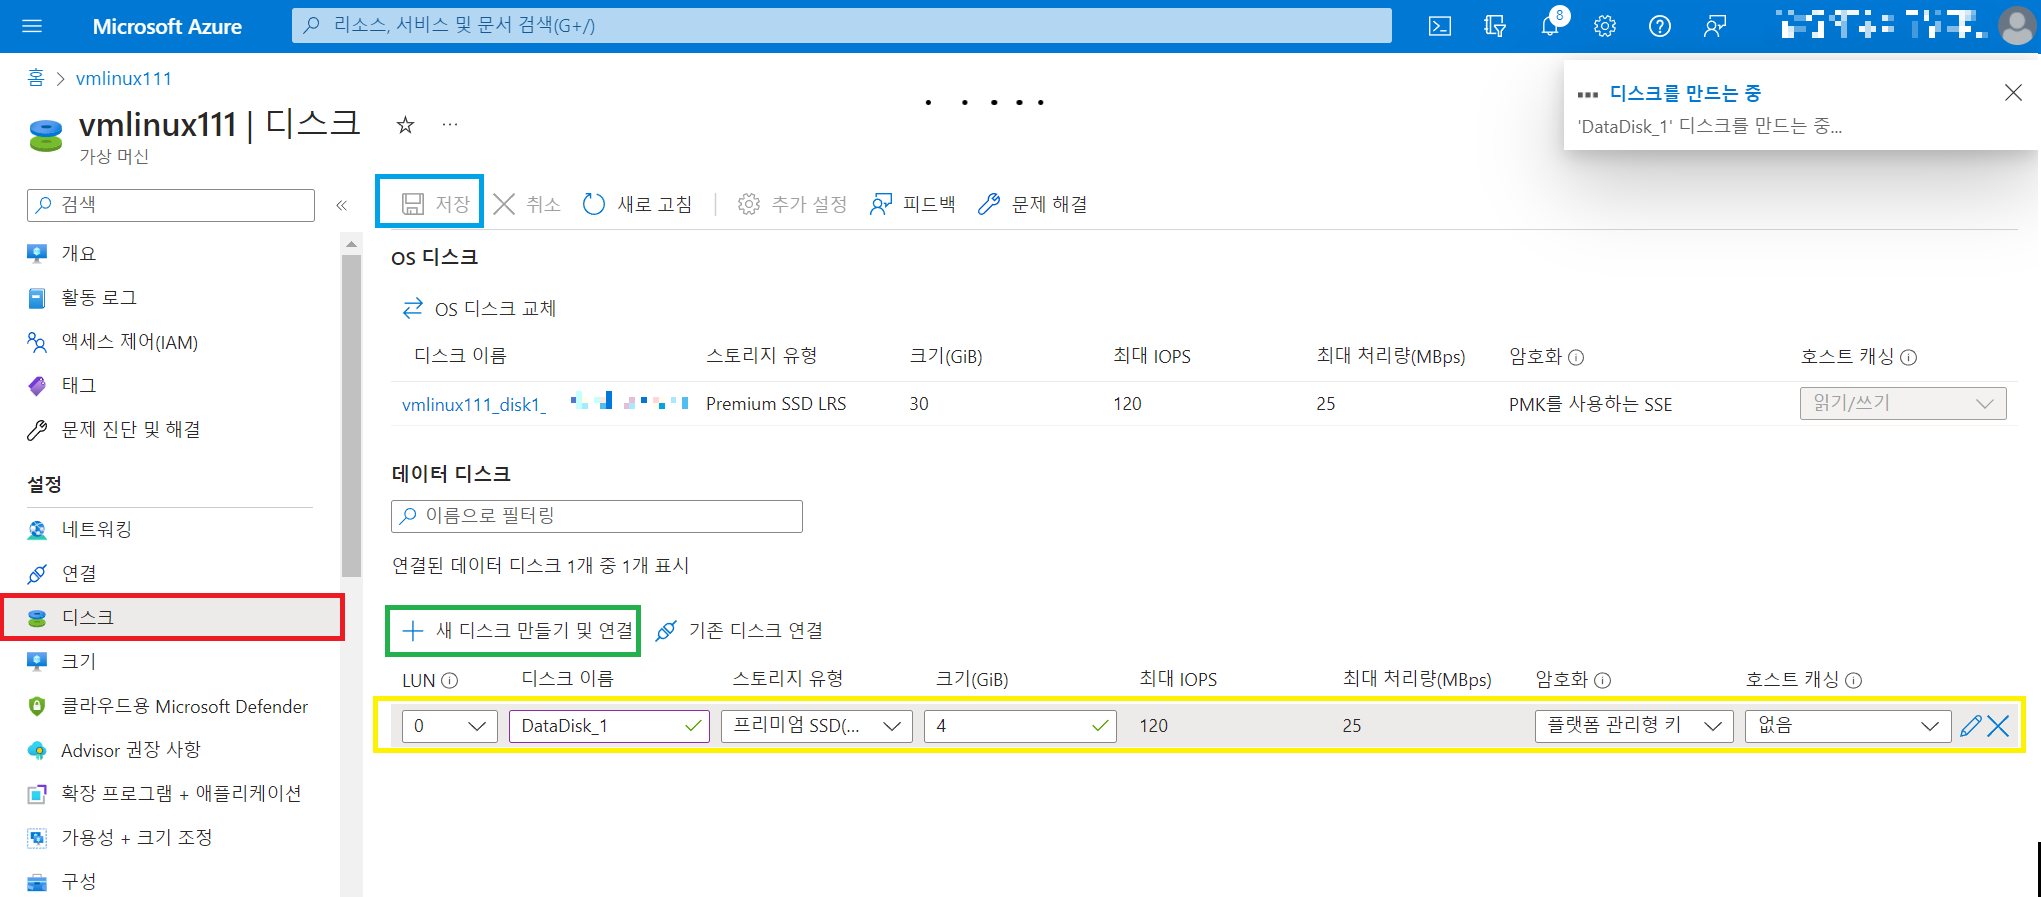
Task: Show info for OS disk 암호화 column
Action: tap(1576, 358)
